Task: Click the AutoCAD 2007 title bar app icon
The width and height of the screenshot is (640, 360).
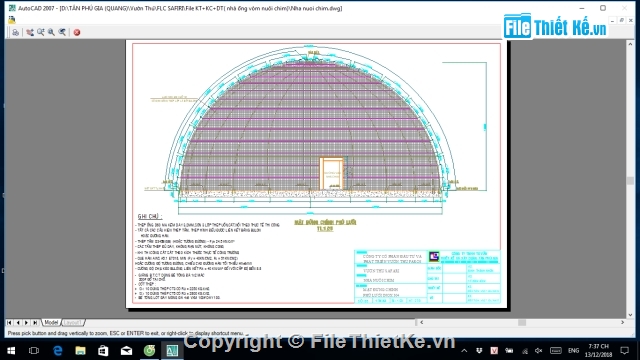Action: [12, 8]
